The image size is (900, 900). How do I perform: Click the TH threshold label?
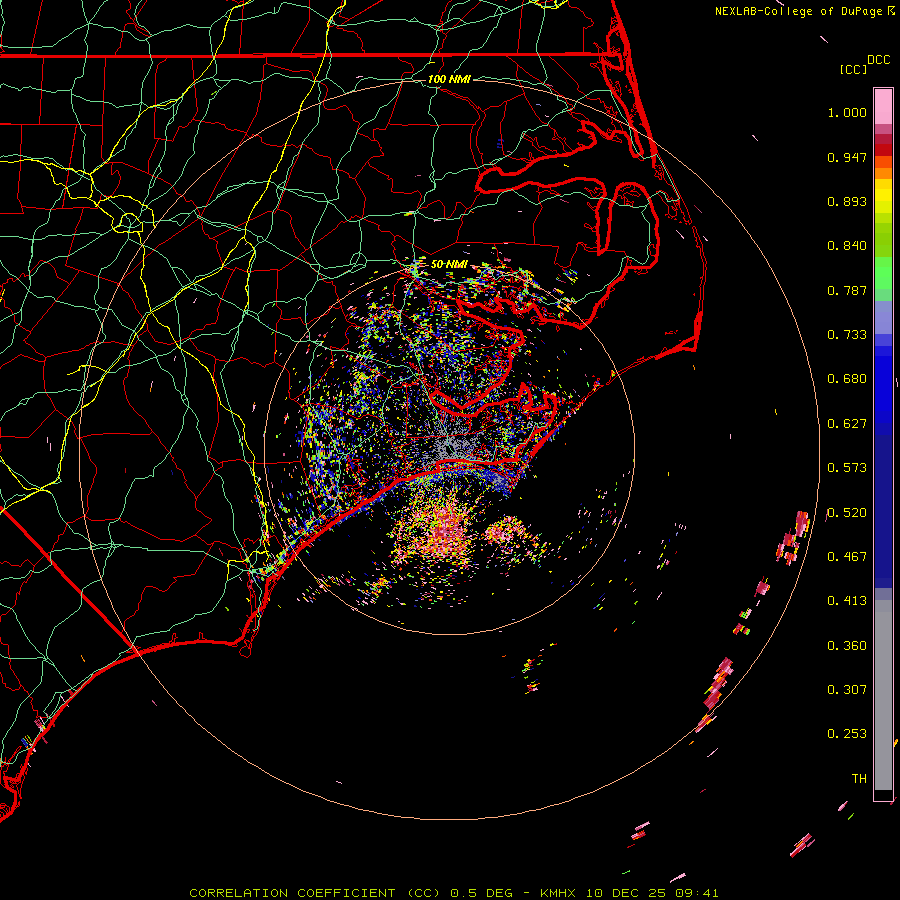(x=859, y=779)
